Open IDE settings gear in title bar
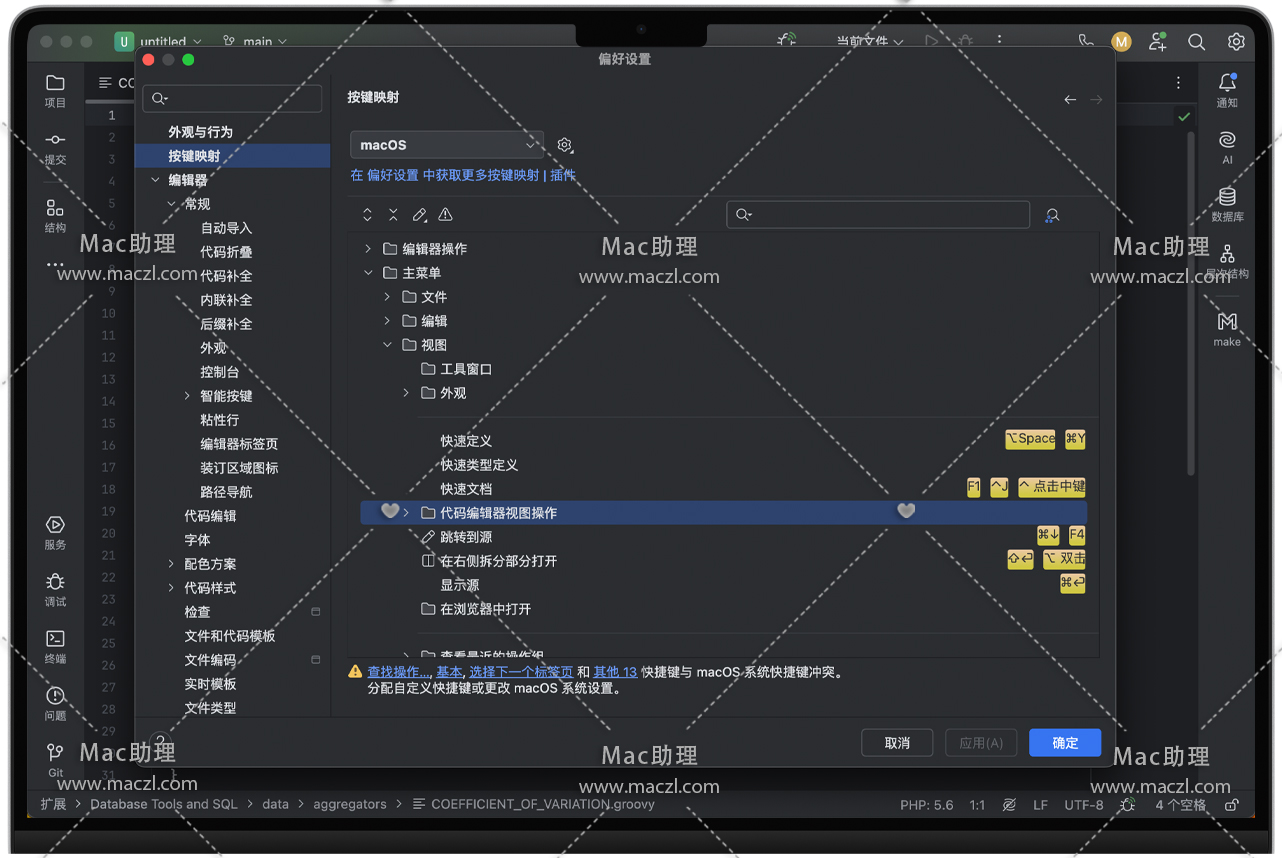The height and width of the screenshot is (858, 1282). tap(1236, 42)
